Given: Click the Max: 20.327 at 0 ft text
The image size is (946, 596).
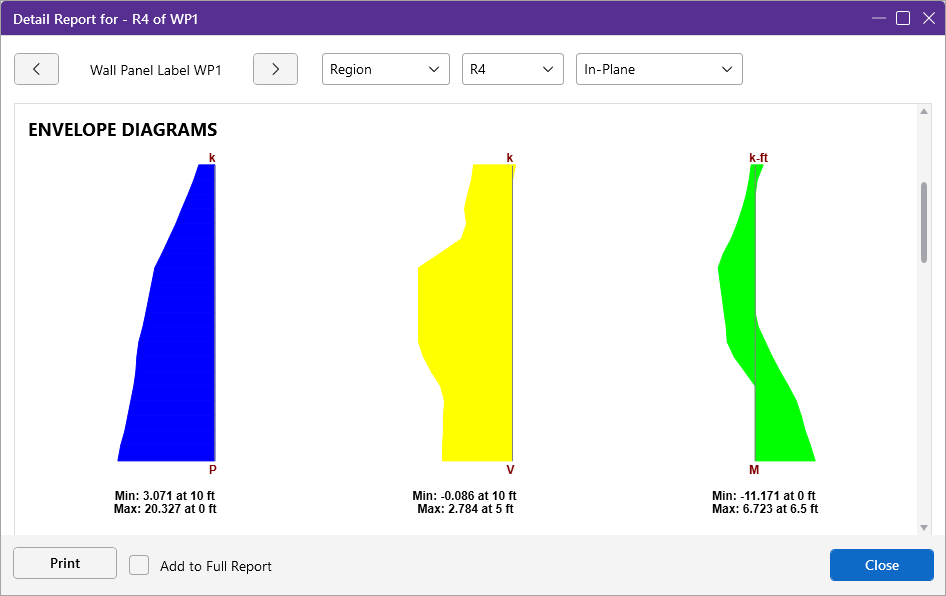Looking at the screenshot, I should [166, 509].
